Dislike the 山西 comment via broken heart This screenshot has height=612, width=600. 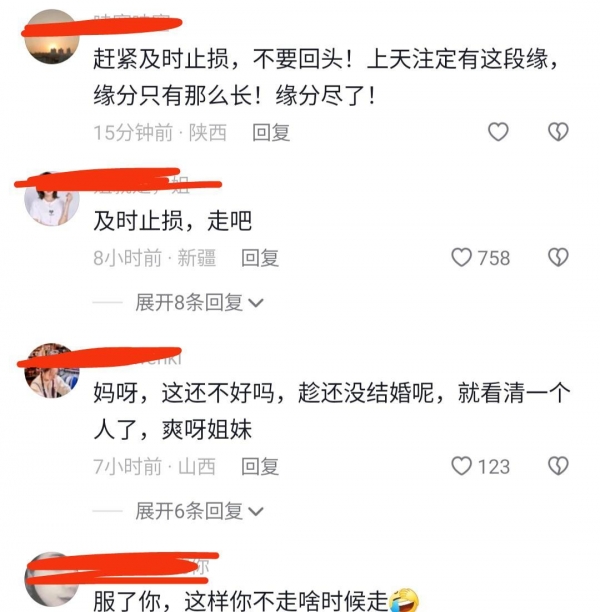pos(558,466)
